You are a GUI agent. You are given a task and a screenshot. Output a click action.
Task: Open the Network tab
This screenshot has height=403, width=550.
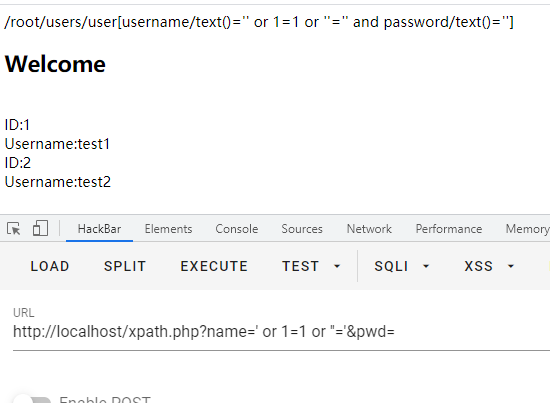[x=369, y=229]
